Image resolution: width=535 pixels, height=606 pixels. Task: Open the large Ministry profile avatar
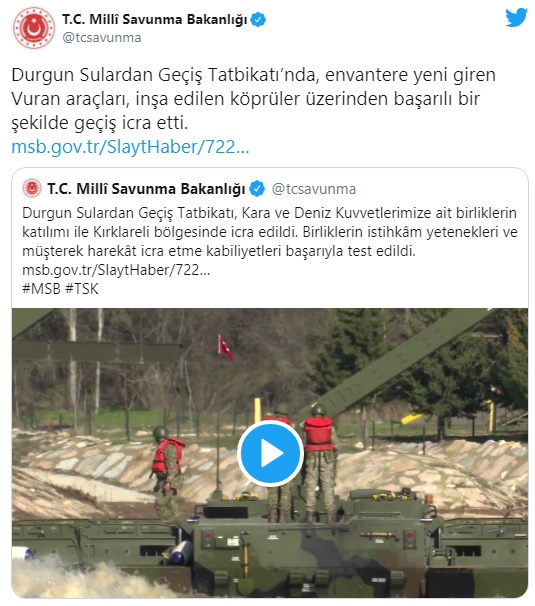[x=34, y=28]
